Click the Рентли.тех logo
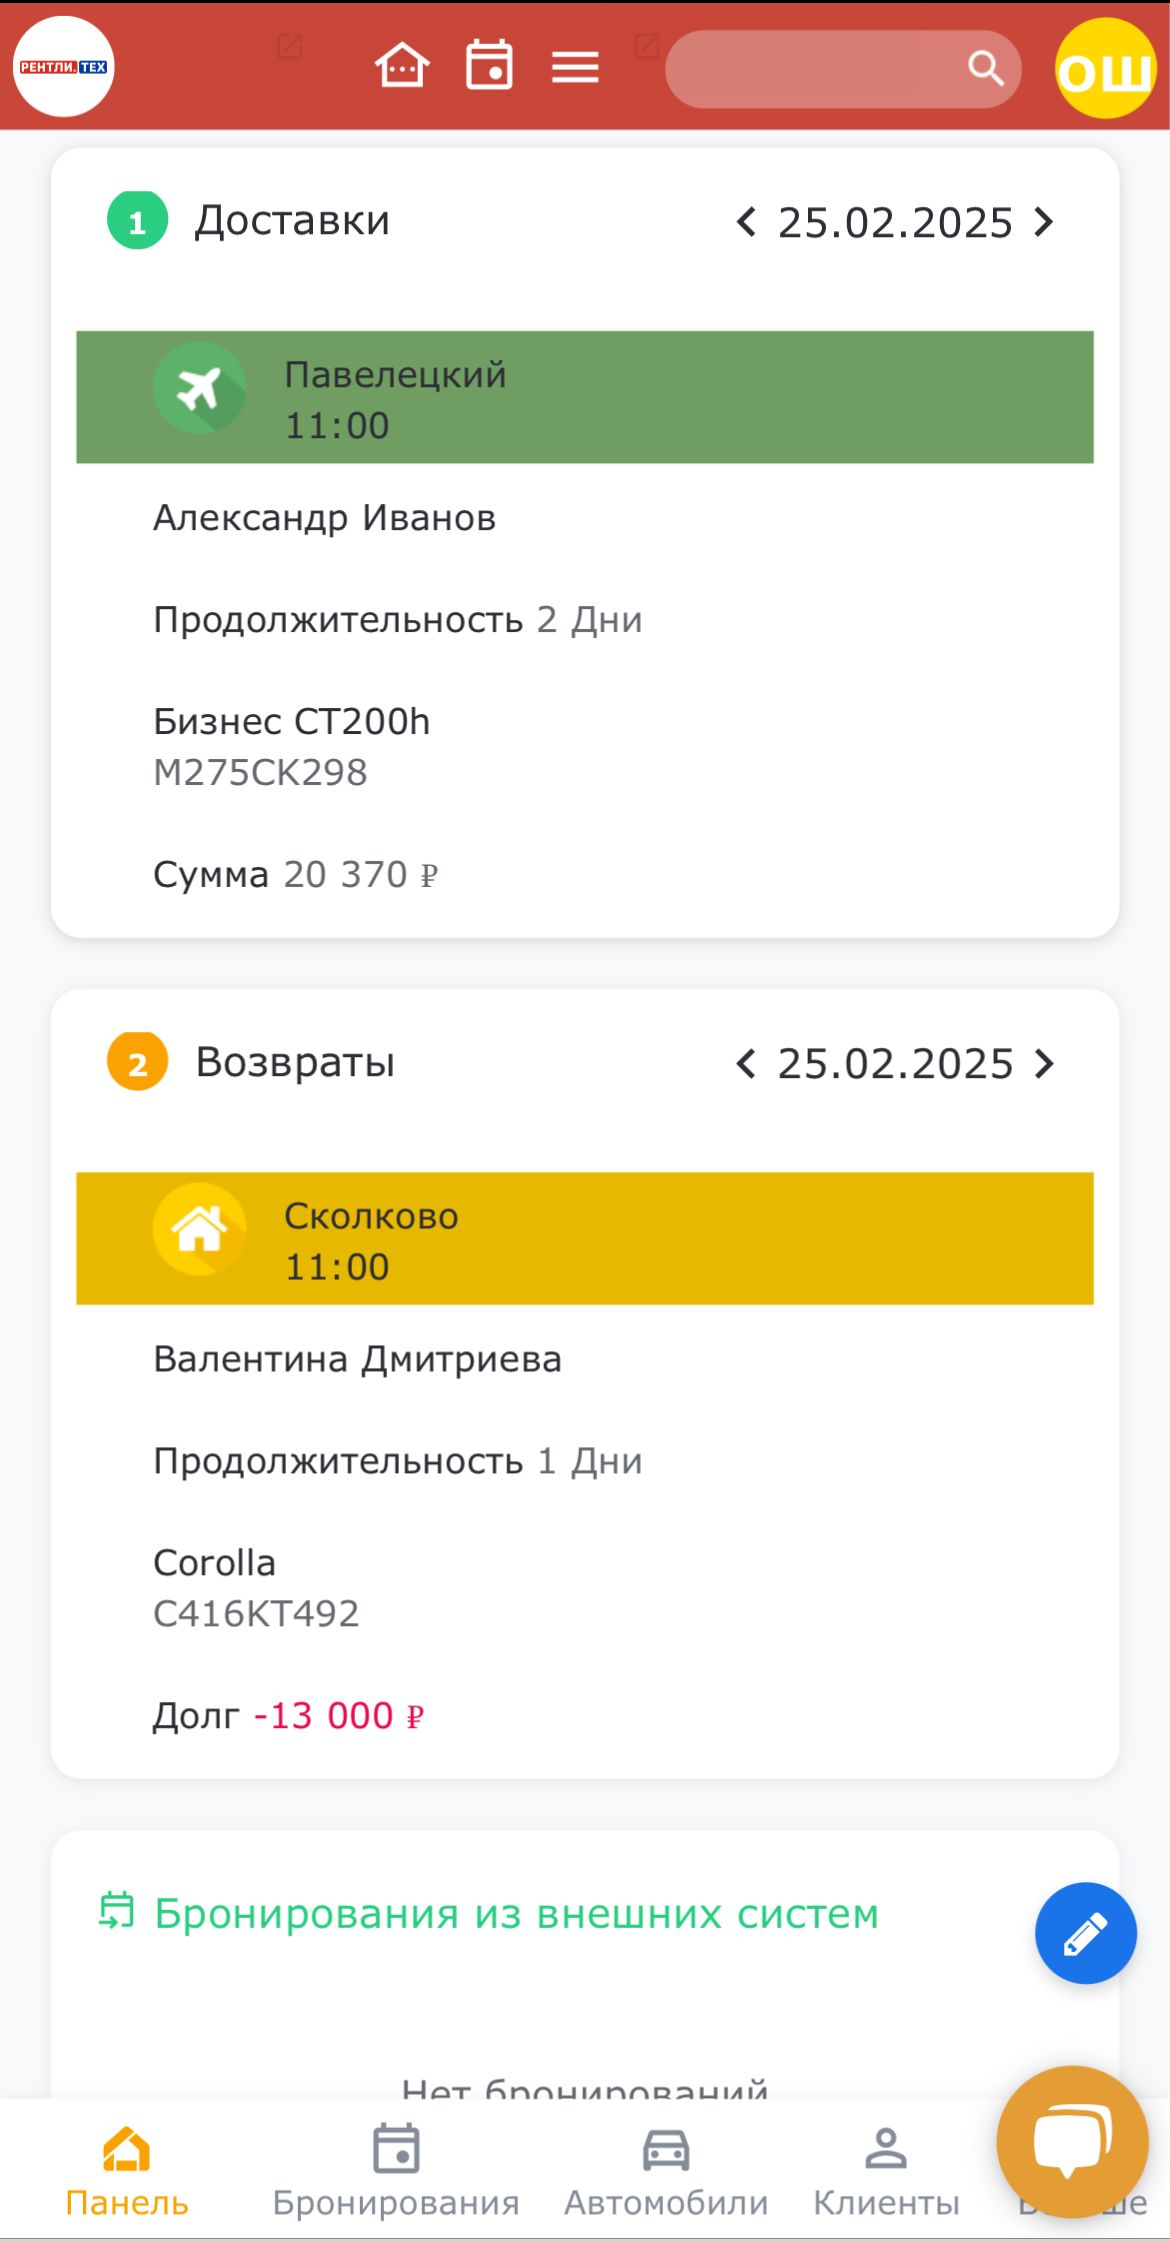Screen dimensions: 1170x2242 pyautogui.click(x=64, y=67)
